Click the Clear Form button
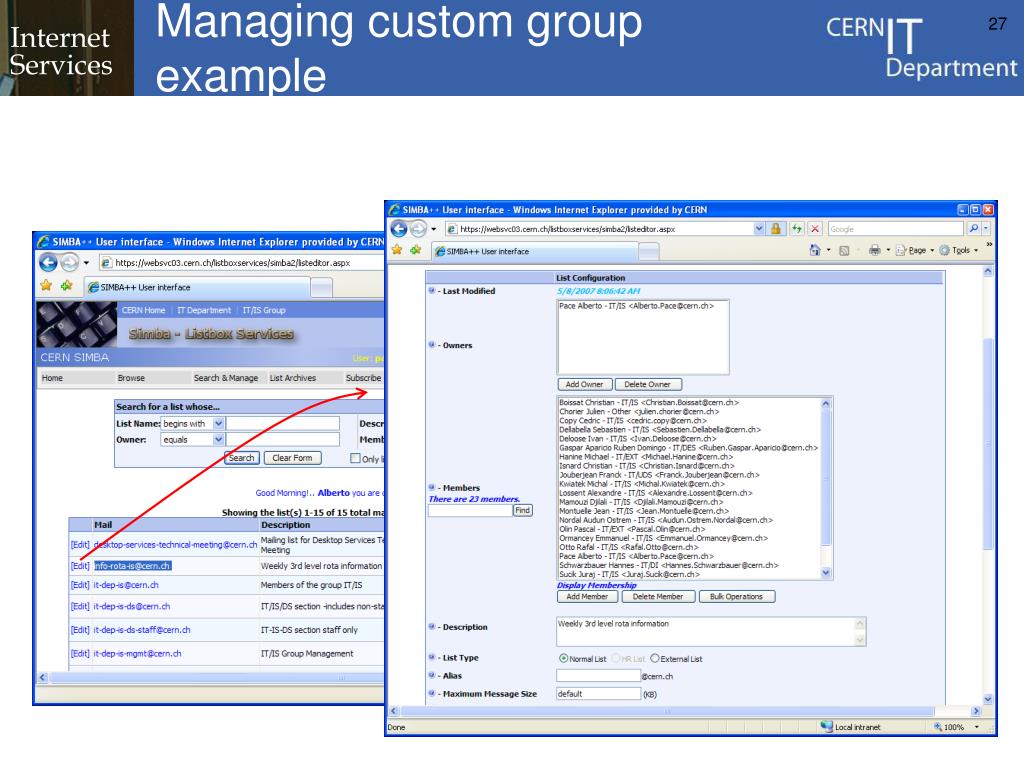The image size is (1024, 768). coord(293,458)
